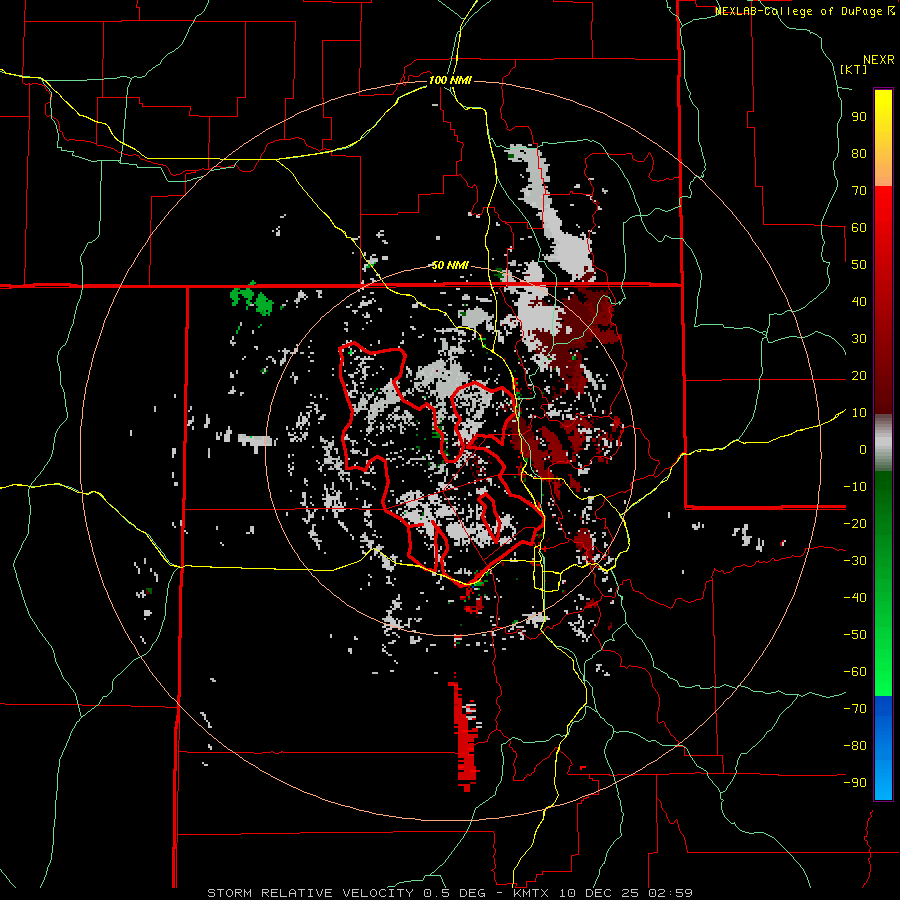Click the -60 tick label on scale
The height and width of the screenshot is (900, 900).
click(855, 672)
